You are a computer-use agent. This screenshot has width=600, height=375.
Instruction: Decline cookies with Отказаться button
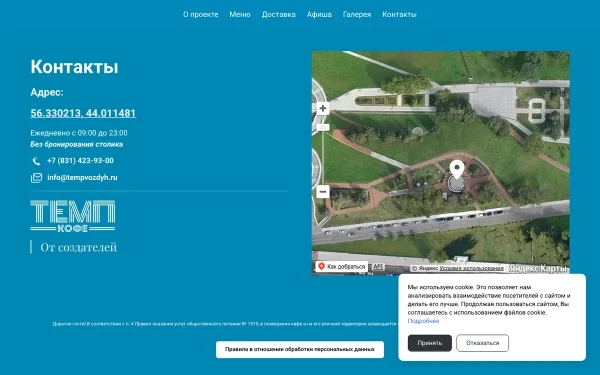(483, 343)
